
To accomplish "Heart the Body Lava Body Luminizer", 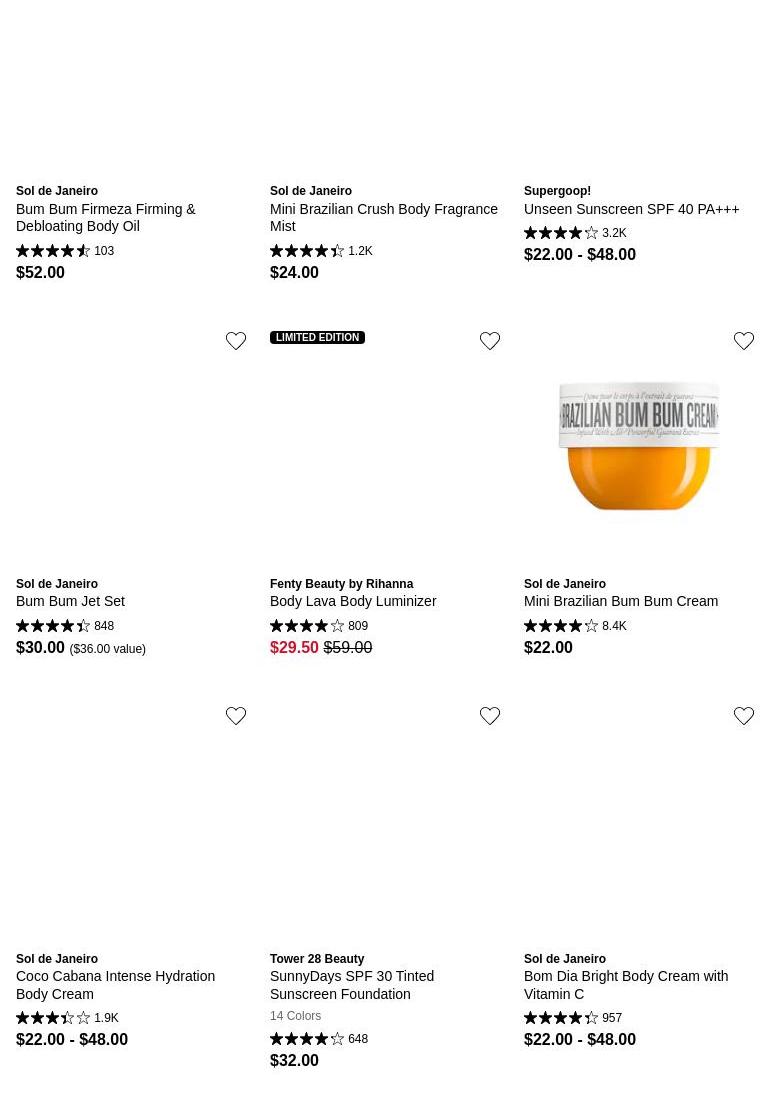I will (x=490, y=341).
